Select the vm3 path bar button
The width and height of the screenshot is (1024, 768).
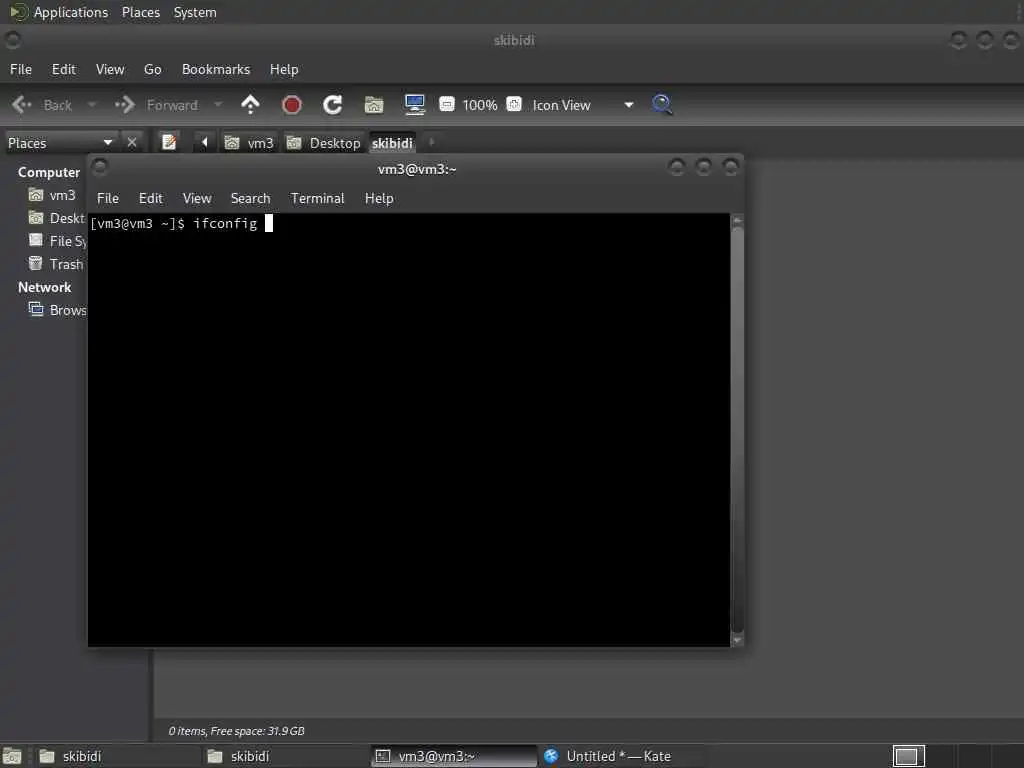(249, 142)
